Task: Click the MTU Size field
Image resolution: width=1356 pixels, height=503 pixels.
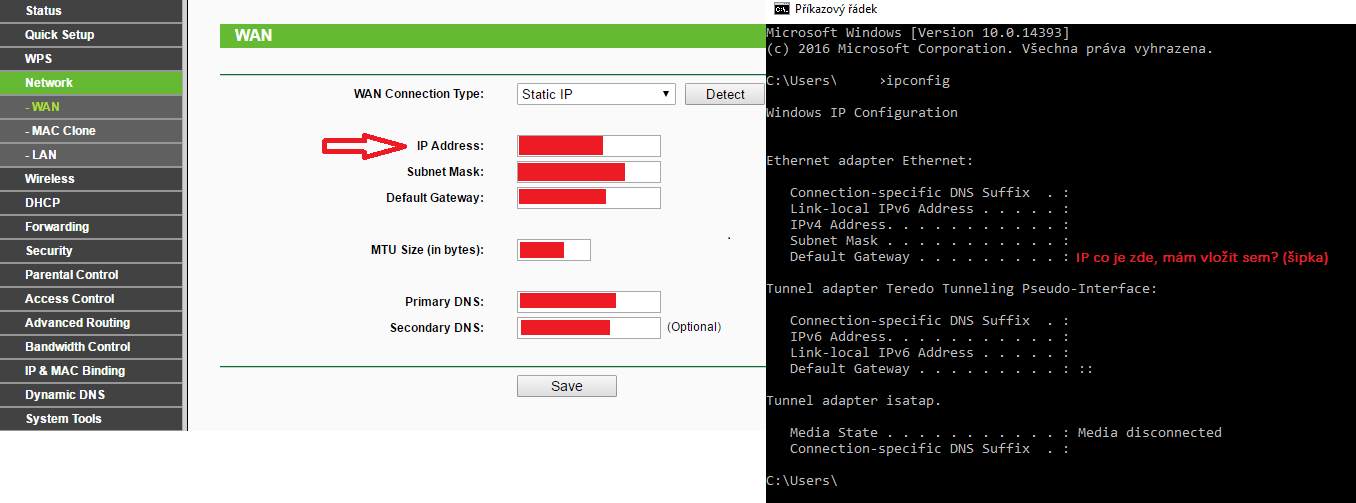Action: coord(554,250)
